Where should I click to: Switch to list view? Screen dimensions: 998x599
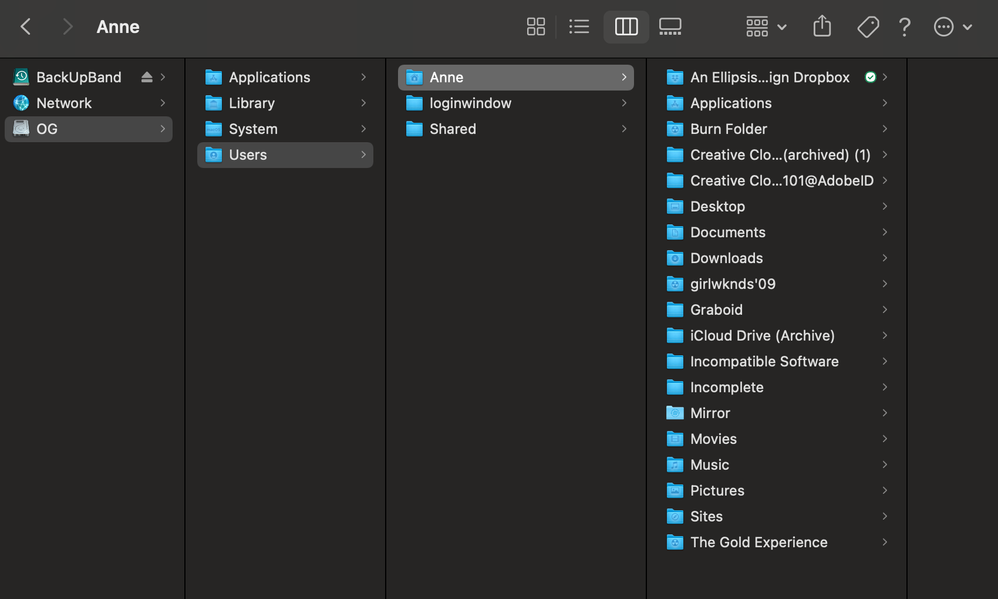tap(579, 27)
